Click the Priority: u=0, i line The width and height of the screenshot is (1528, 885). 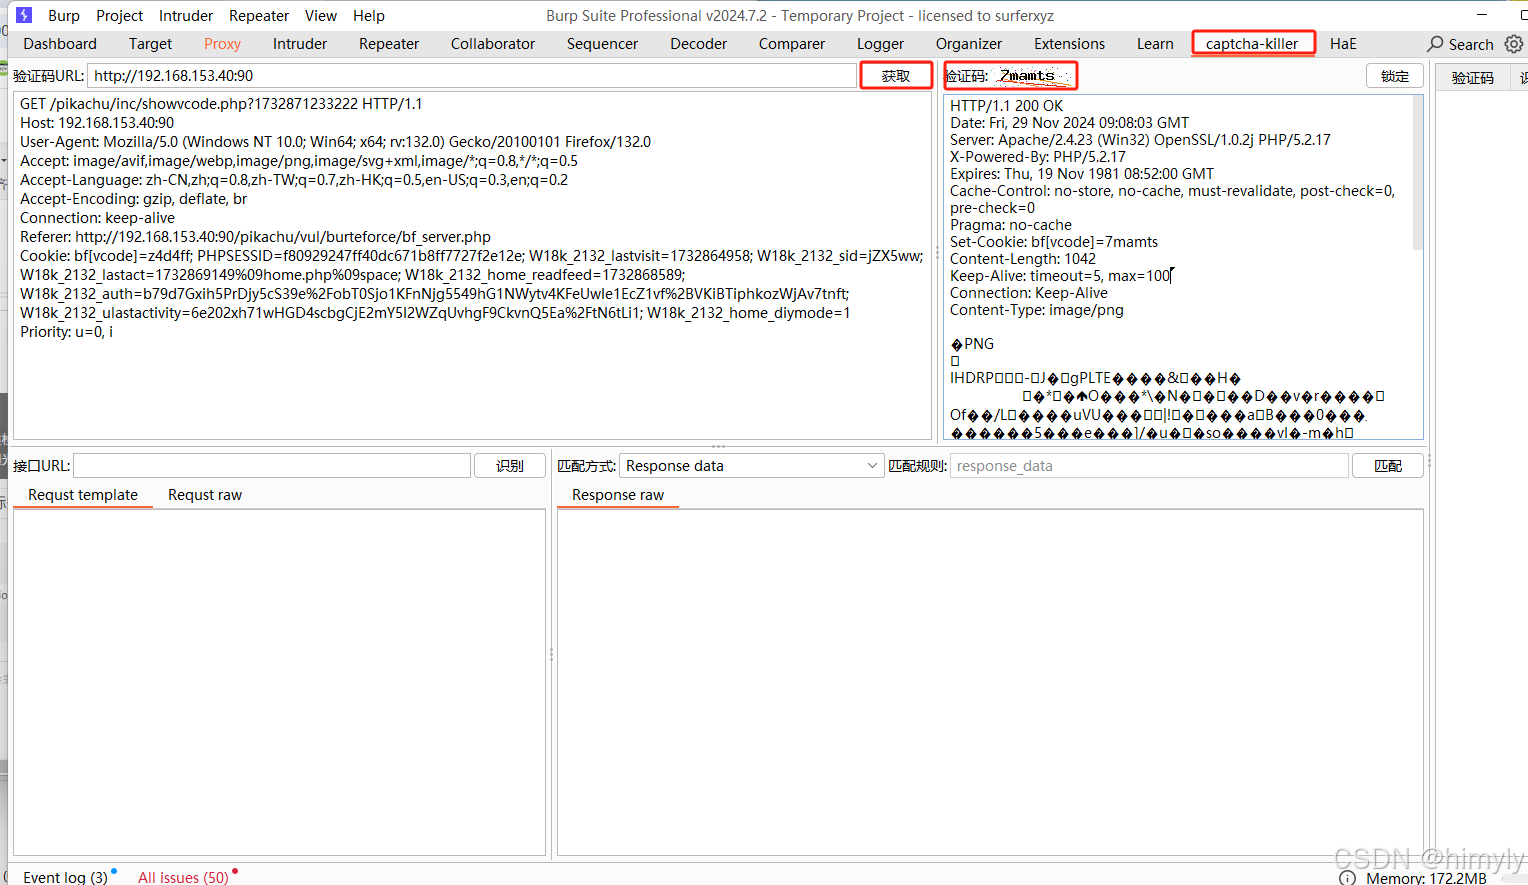coord(66,332)
